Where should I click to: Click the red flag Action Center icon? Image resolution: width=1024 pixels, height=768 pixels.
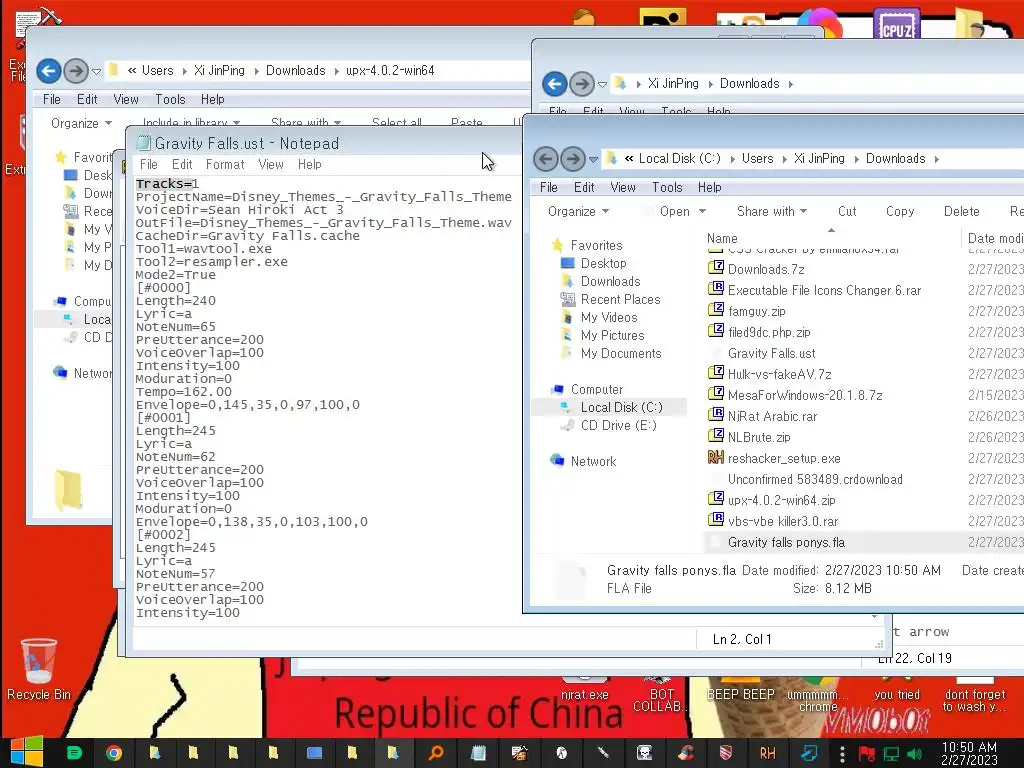coord(867,754)
